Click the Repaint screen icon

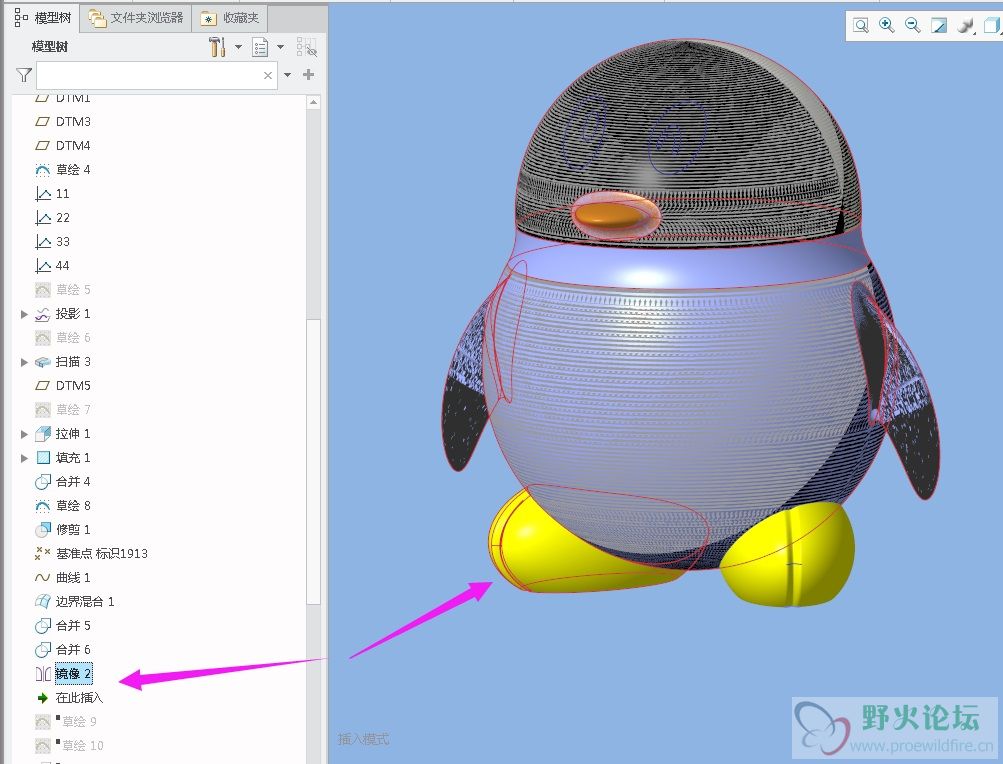click(939, 25)
